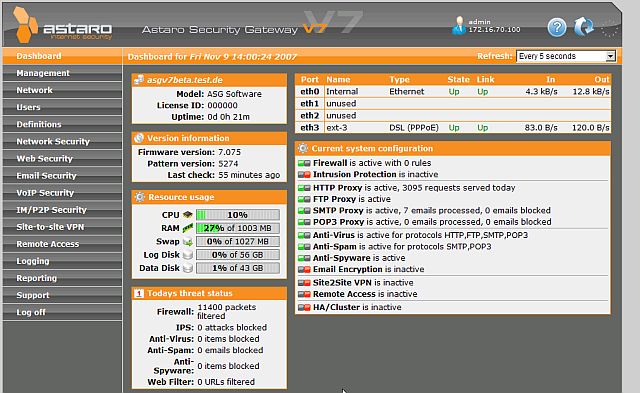
Task: Click the 11400 packets filtered value
Action: click(x=227, y=311)
